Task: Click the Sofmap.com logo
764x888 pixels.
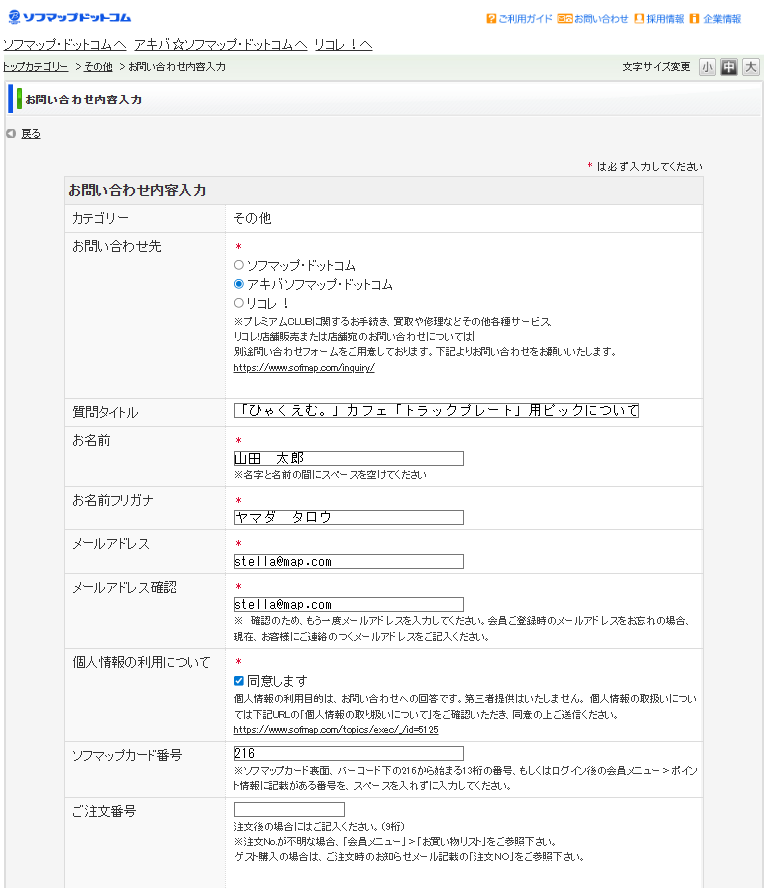Action: pos(70,18)
